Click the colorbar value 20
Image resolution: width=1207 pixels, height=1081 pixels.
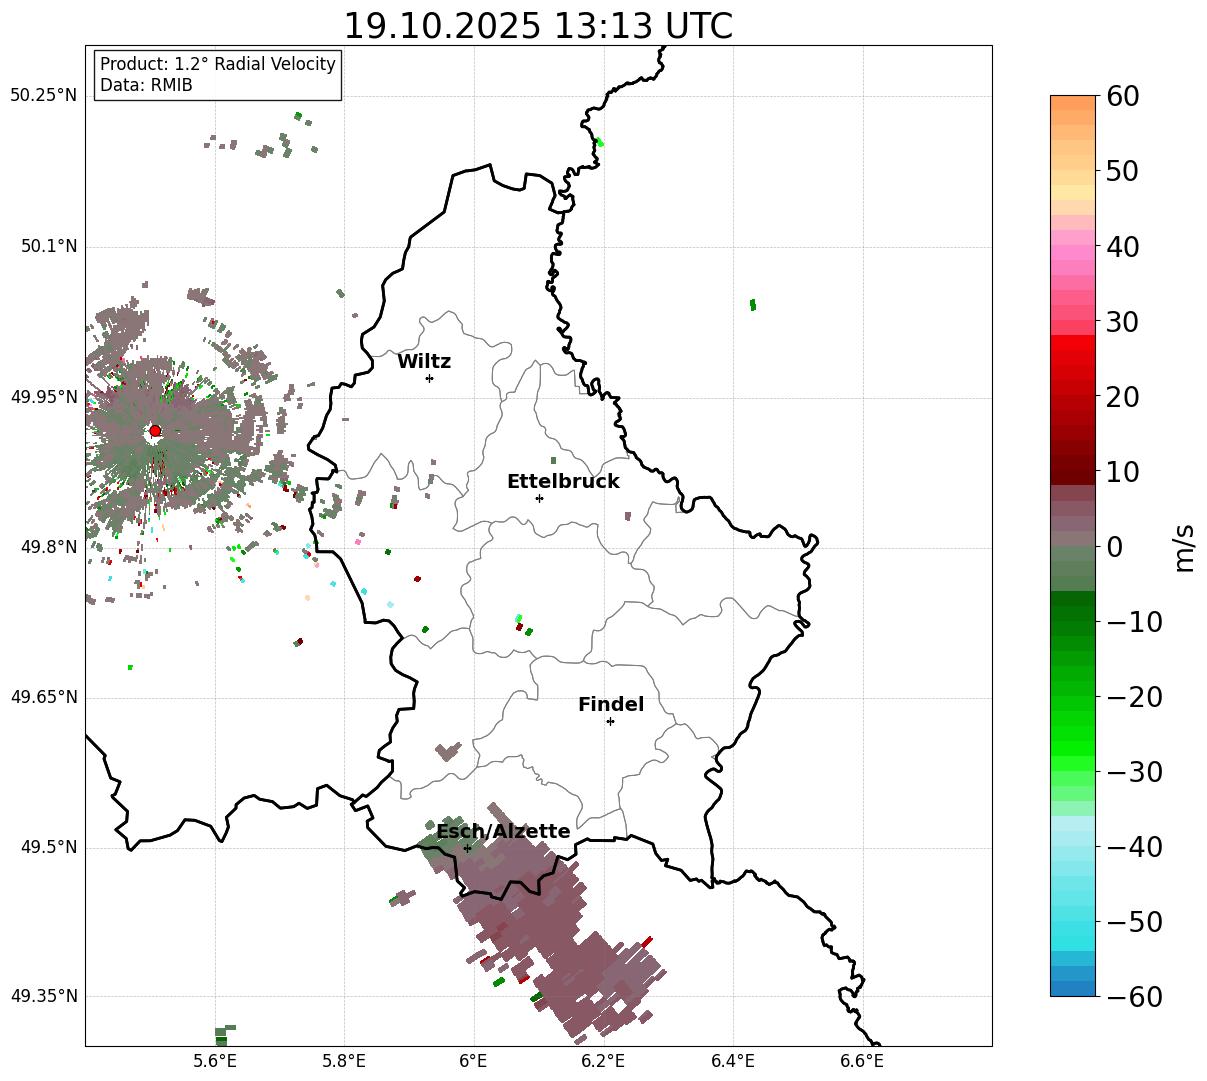[x=1123, y=397]
